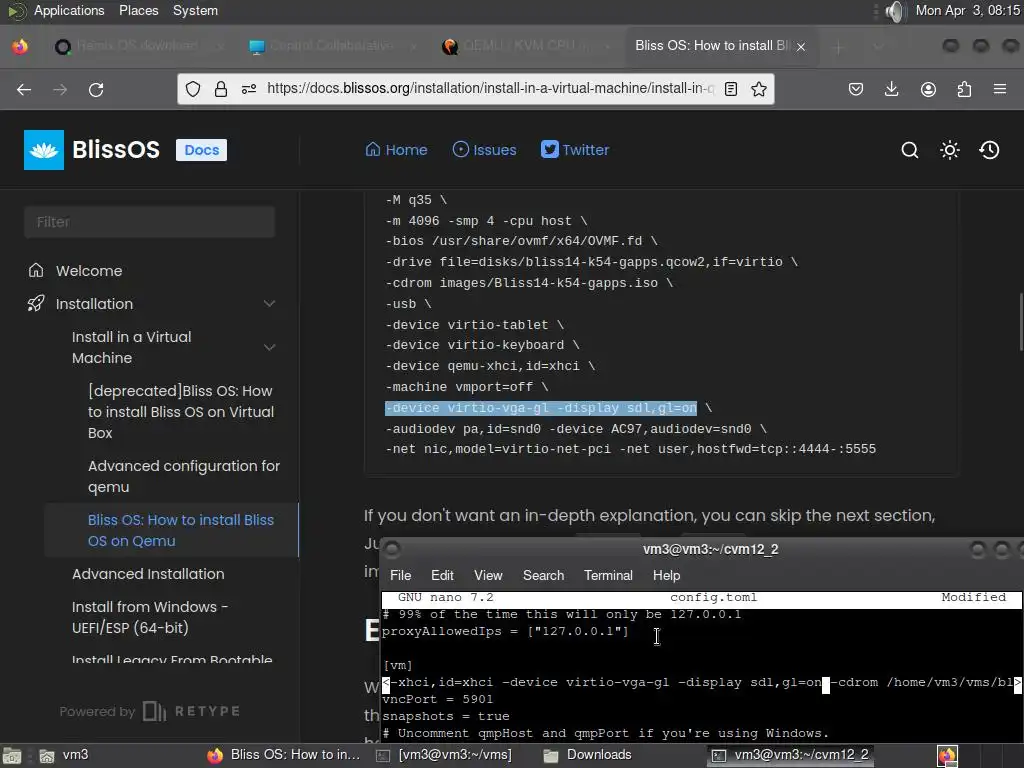This screenshot has width=1024, height=768.
Task: Click the Docs badge next to BlissOS
Action: pos(201,150)
